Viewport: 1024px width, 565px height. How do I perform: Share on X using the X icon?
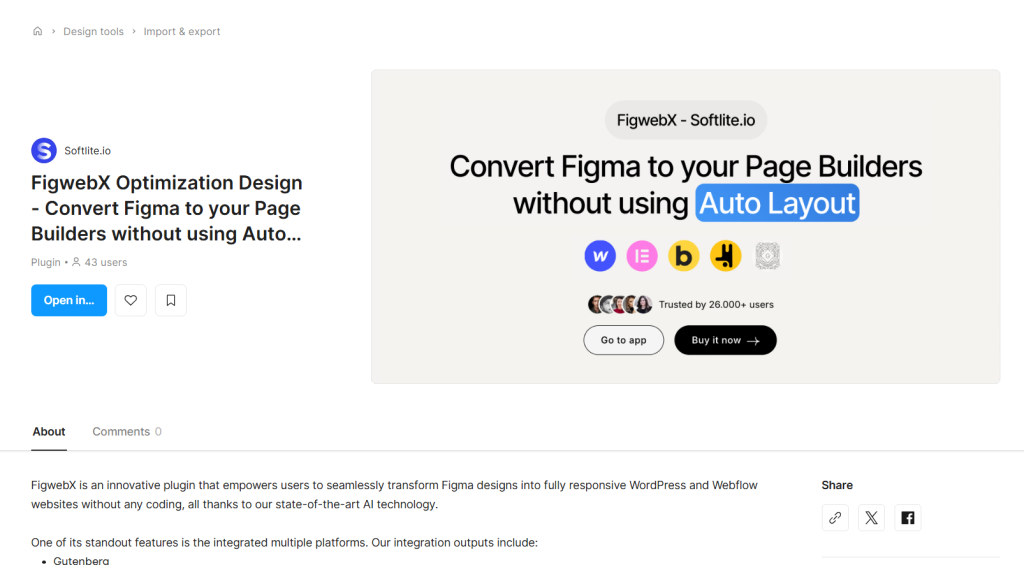click(871, 518)
